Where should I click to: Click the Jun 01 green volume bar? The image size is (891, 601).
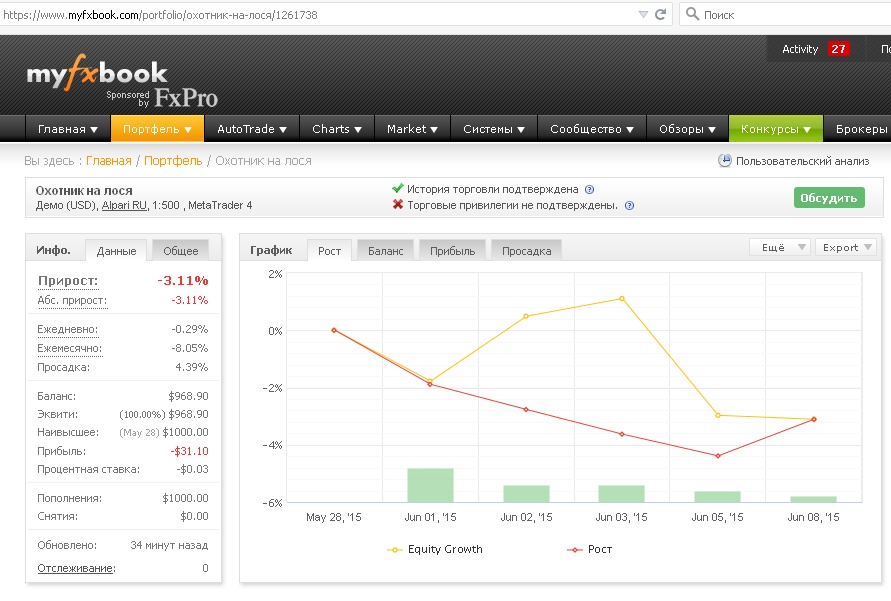(x=430, y=485)
